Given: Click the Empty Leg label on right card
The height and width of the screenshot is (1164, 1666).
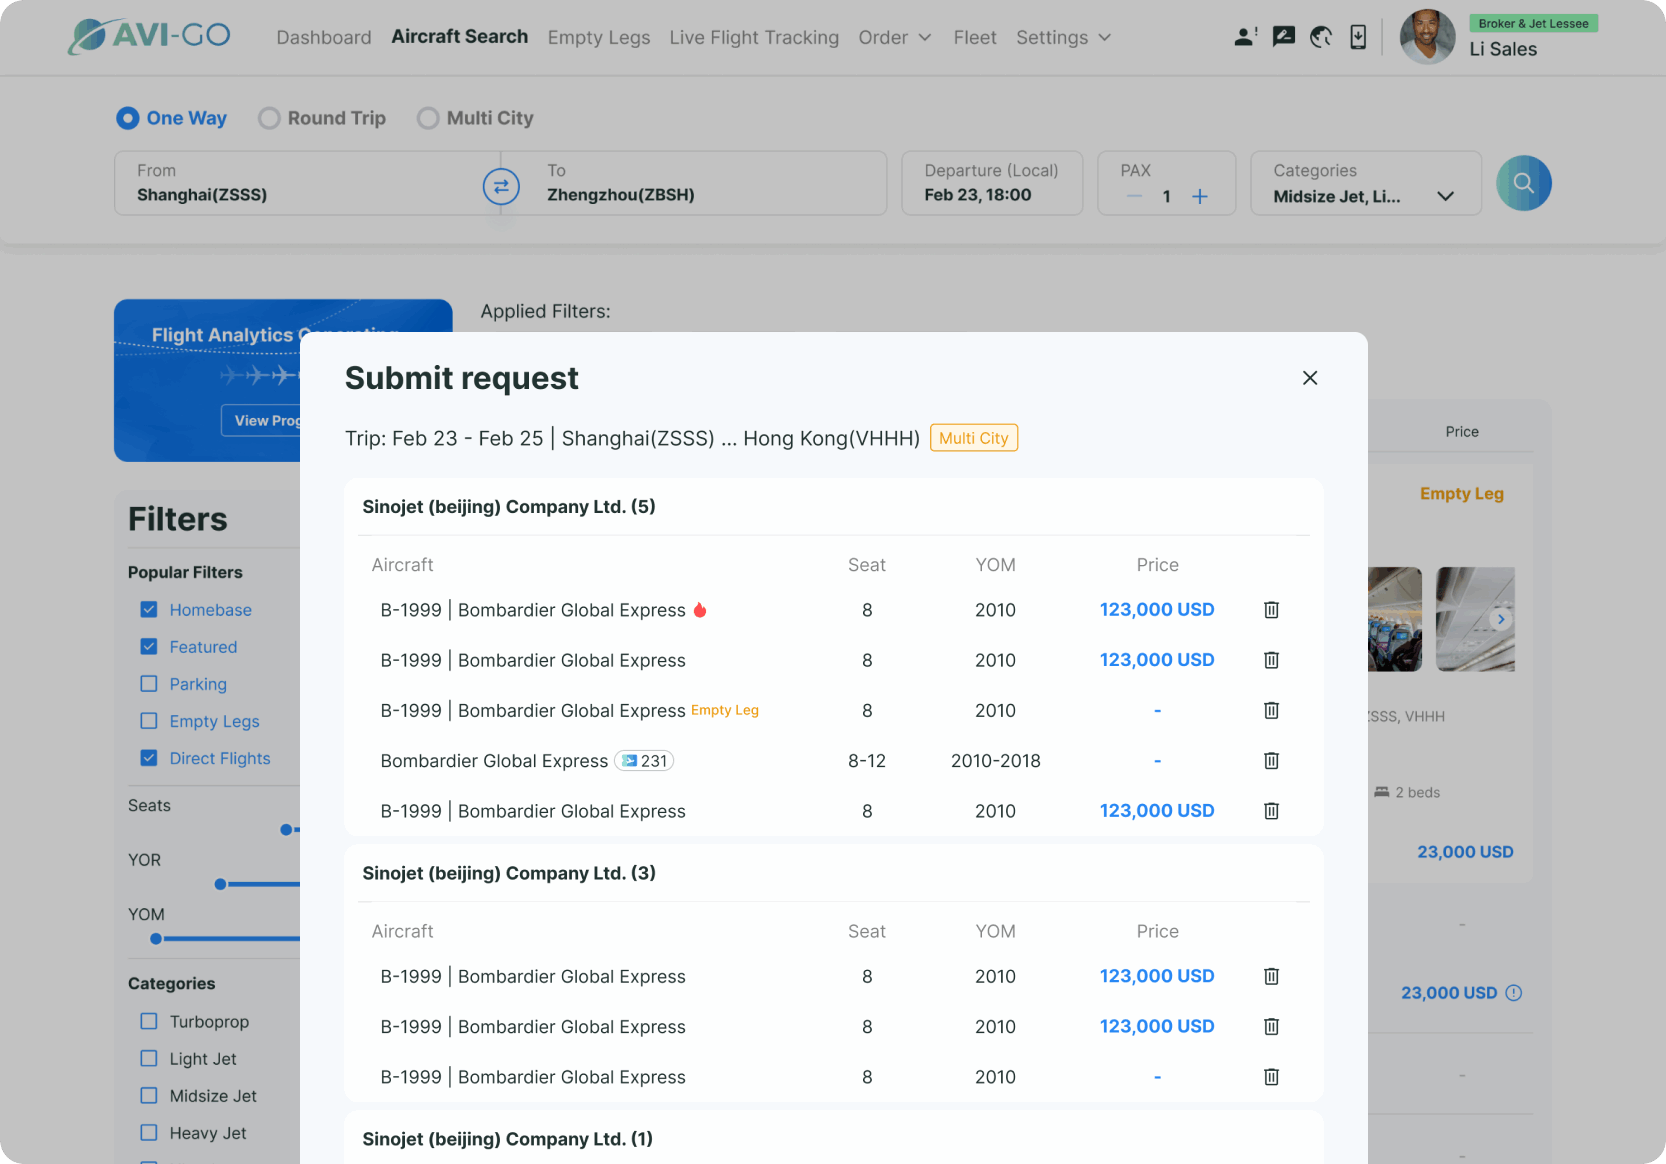Looking at the screenshot, I should tap(1462, 493).
